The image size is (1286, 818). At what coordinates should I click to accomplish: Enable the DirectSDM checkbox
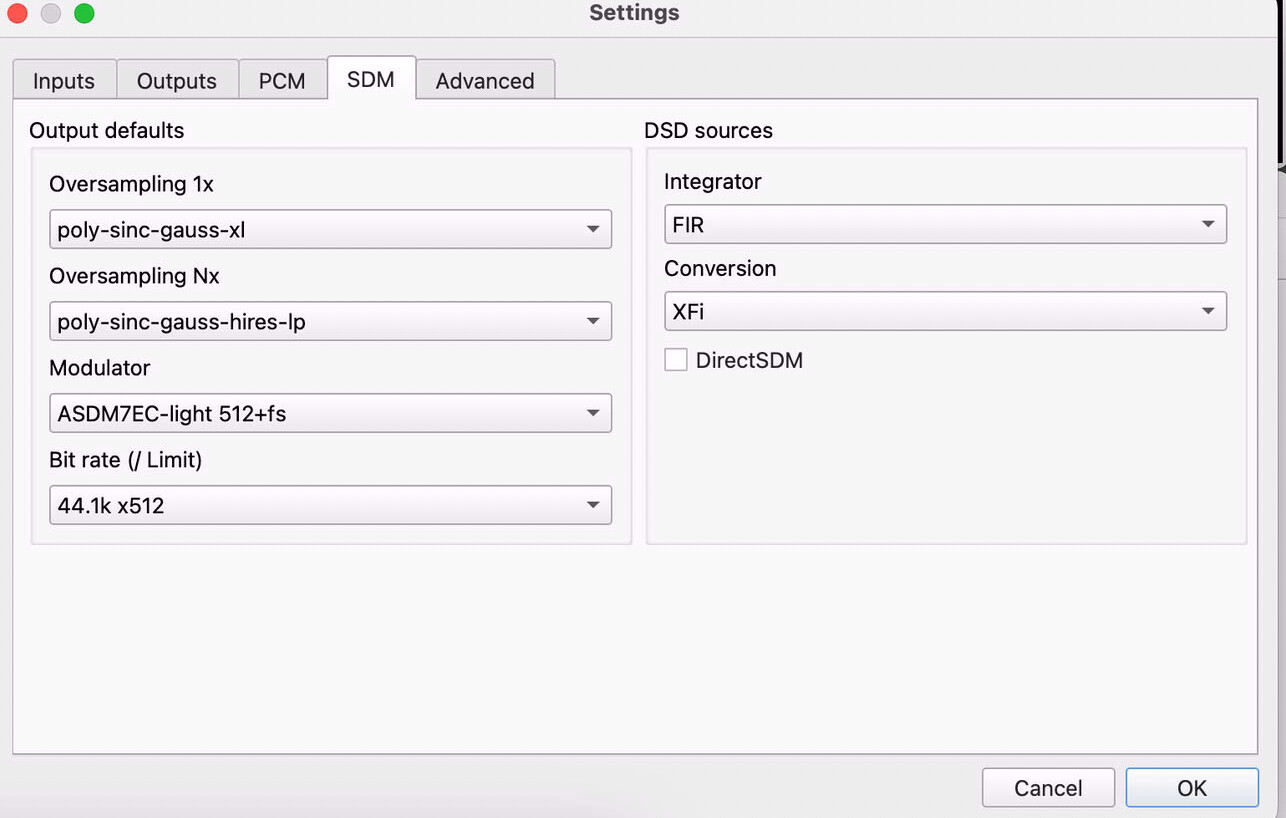coord(676,360)
